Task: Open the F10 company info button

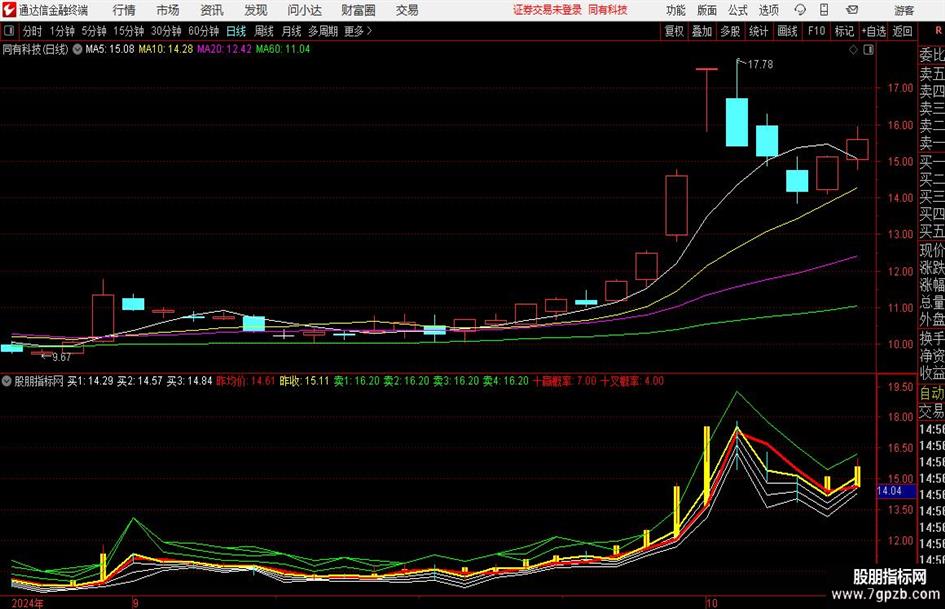Action: pos(816,31)
